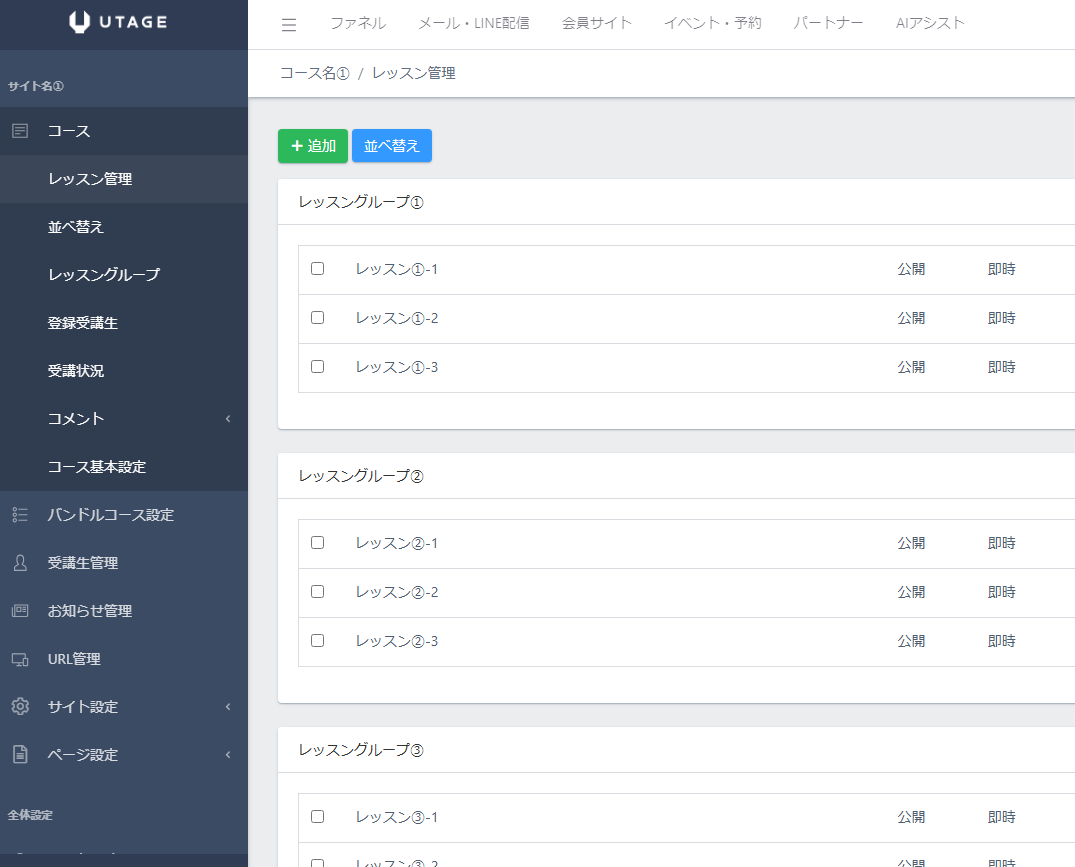Click the URL管理 monitor icon
The image size is (1075, 867).
click(20, 659)
